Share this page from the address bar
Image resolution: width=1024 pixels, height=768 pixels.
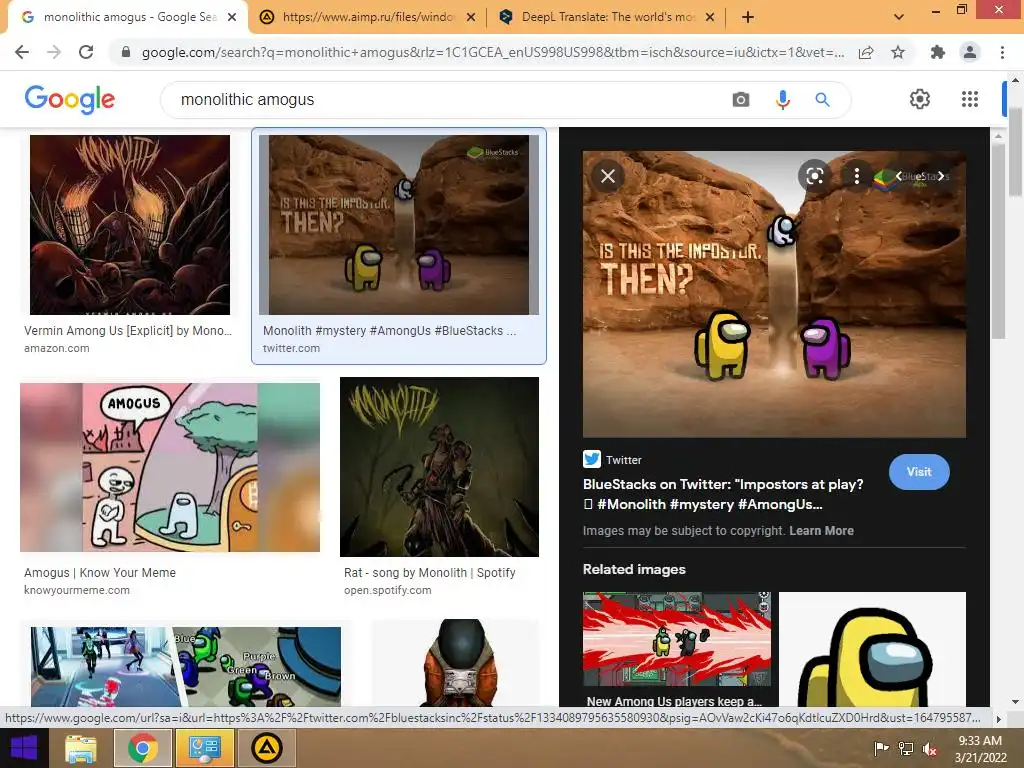(866, 52)
